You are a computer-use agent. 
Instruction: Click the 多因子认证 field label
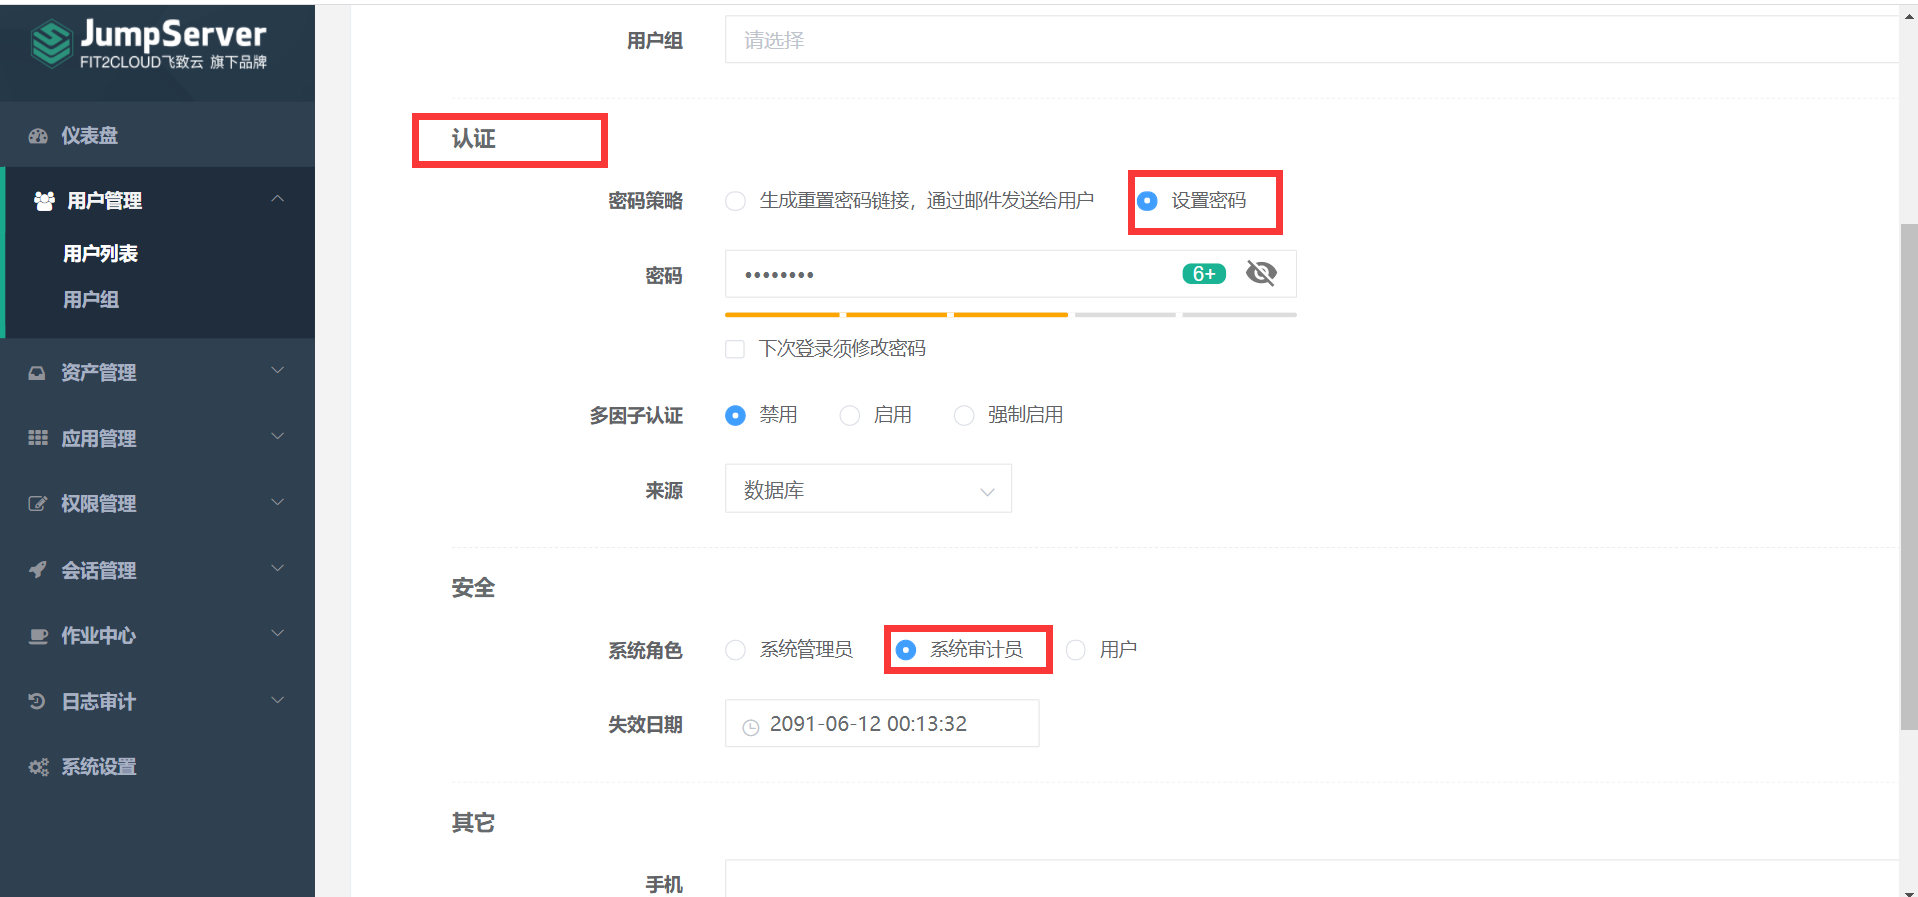(x=636, y=416)
